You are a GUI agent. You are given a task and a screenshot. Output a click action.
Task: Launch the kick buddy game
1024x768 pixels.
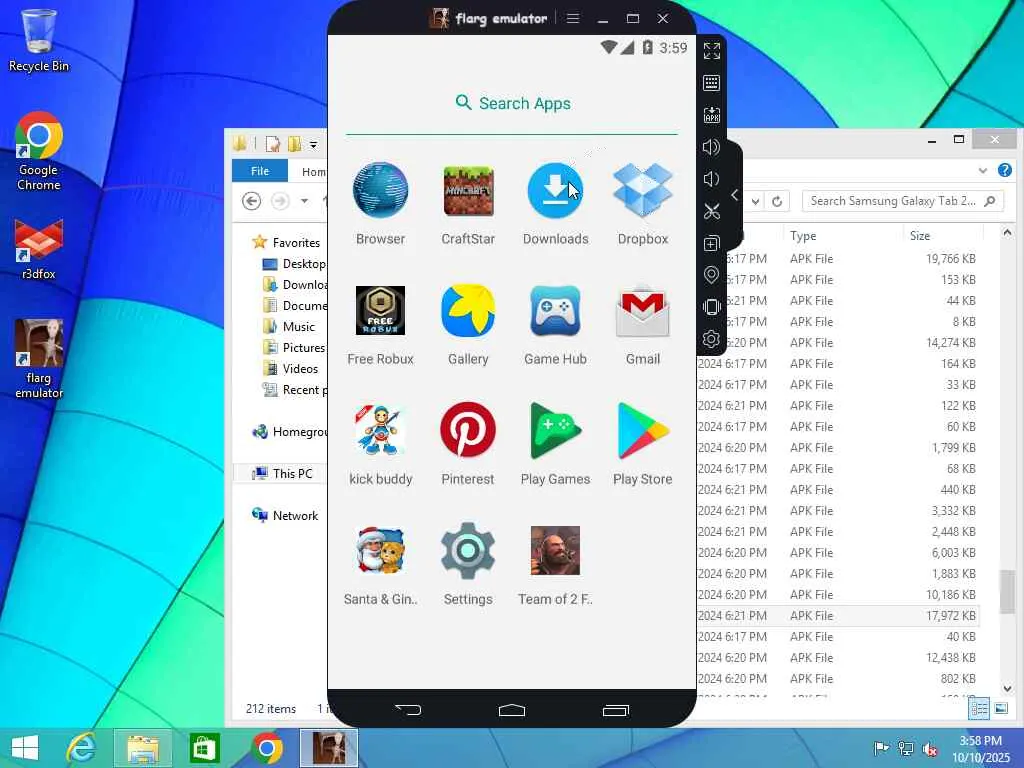coord(380,430)
